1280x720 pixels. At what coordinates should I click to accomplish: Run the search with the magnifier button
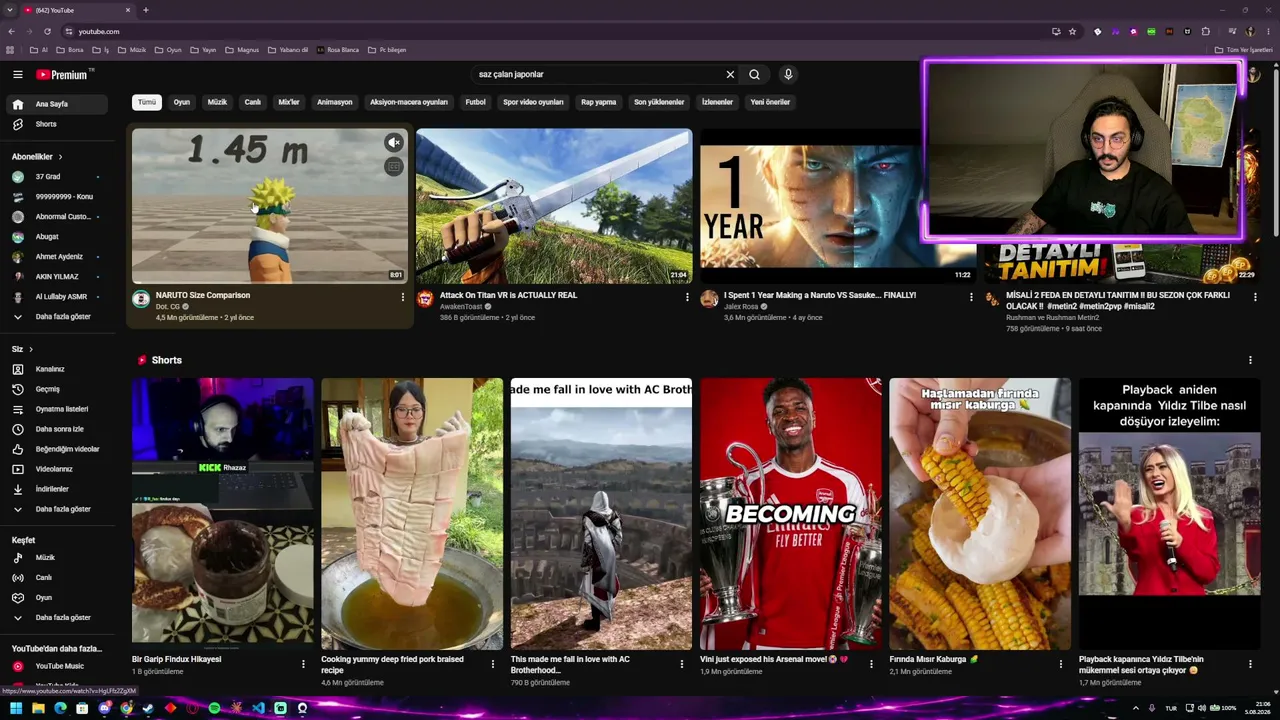[x=754, y=74]
